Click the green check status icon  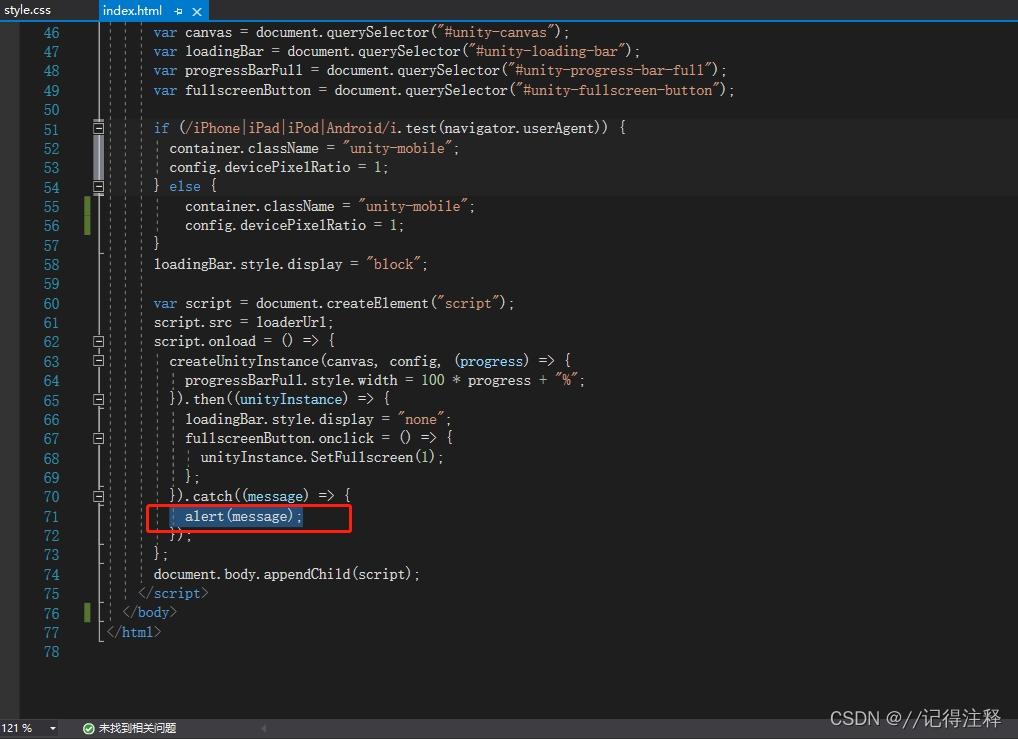89,729
